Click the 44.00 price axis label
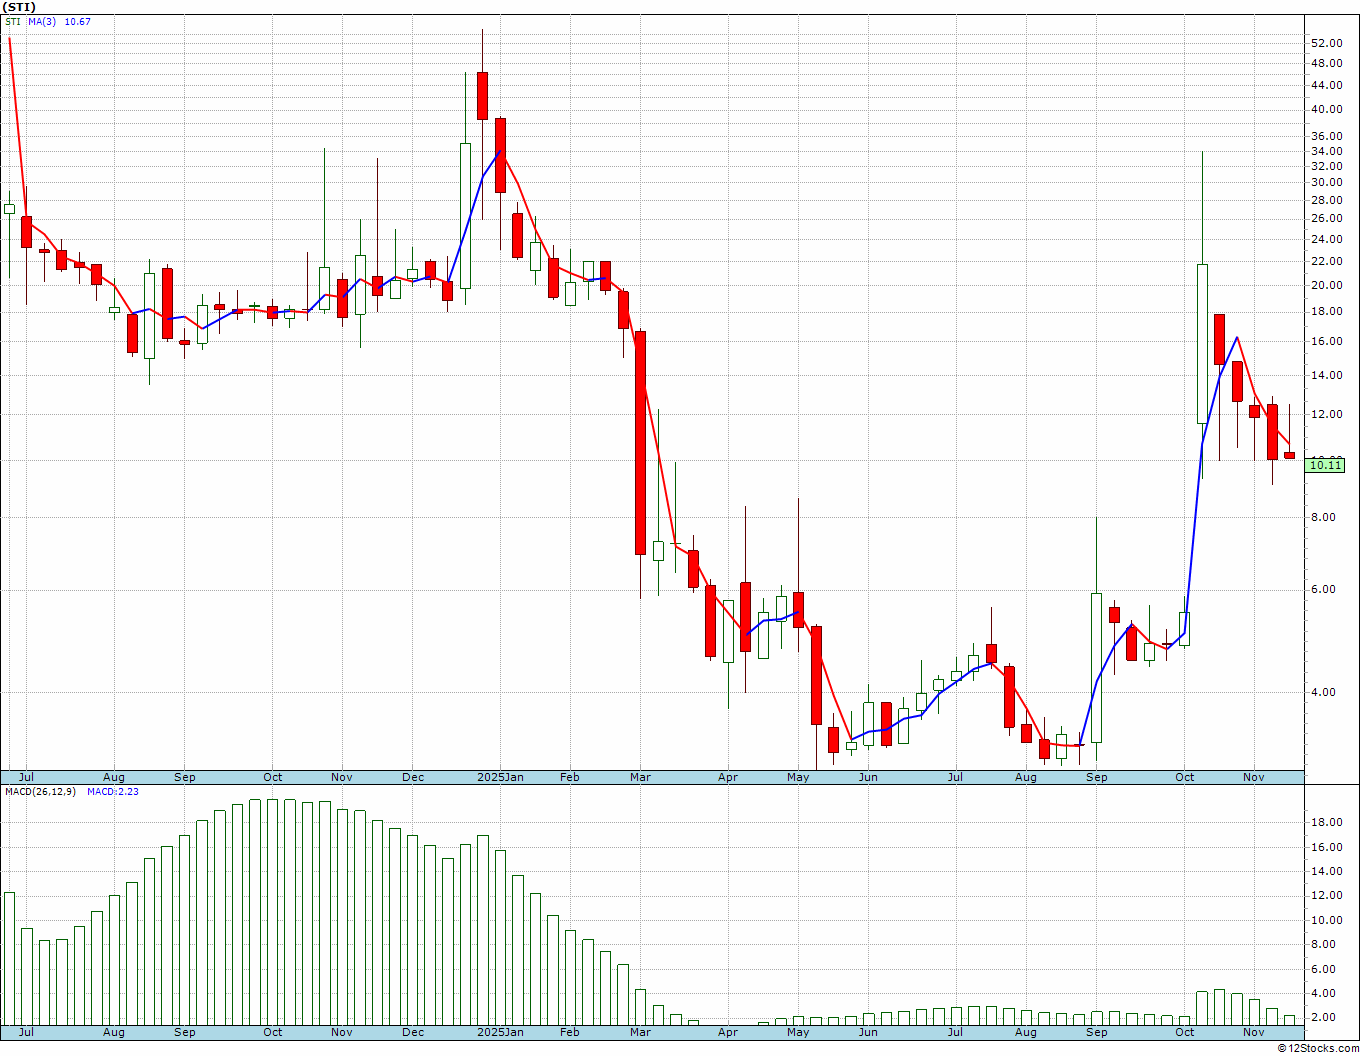 point(1326,86)
